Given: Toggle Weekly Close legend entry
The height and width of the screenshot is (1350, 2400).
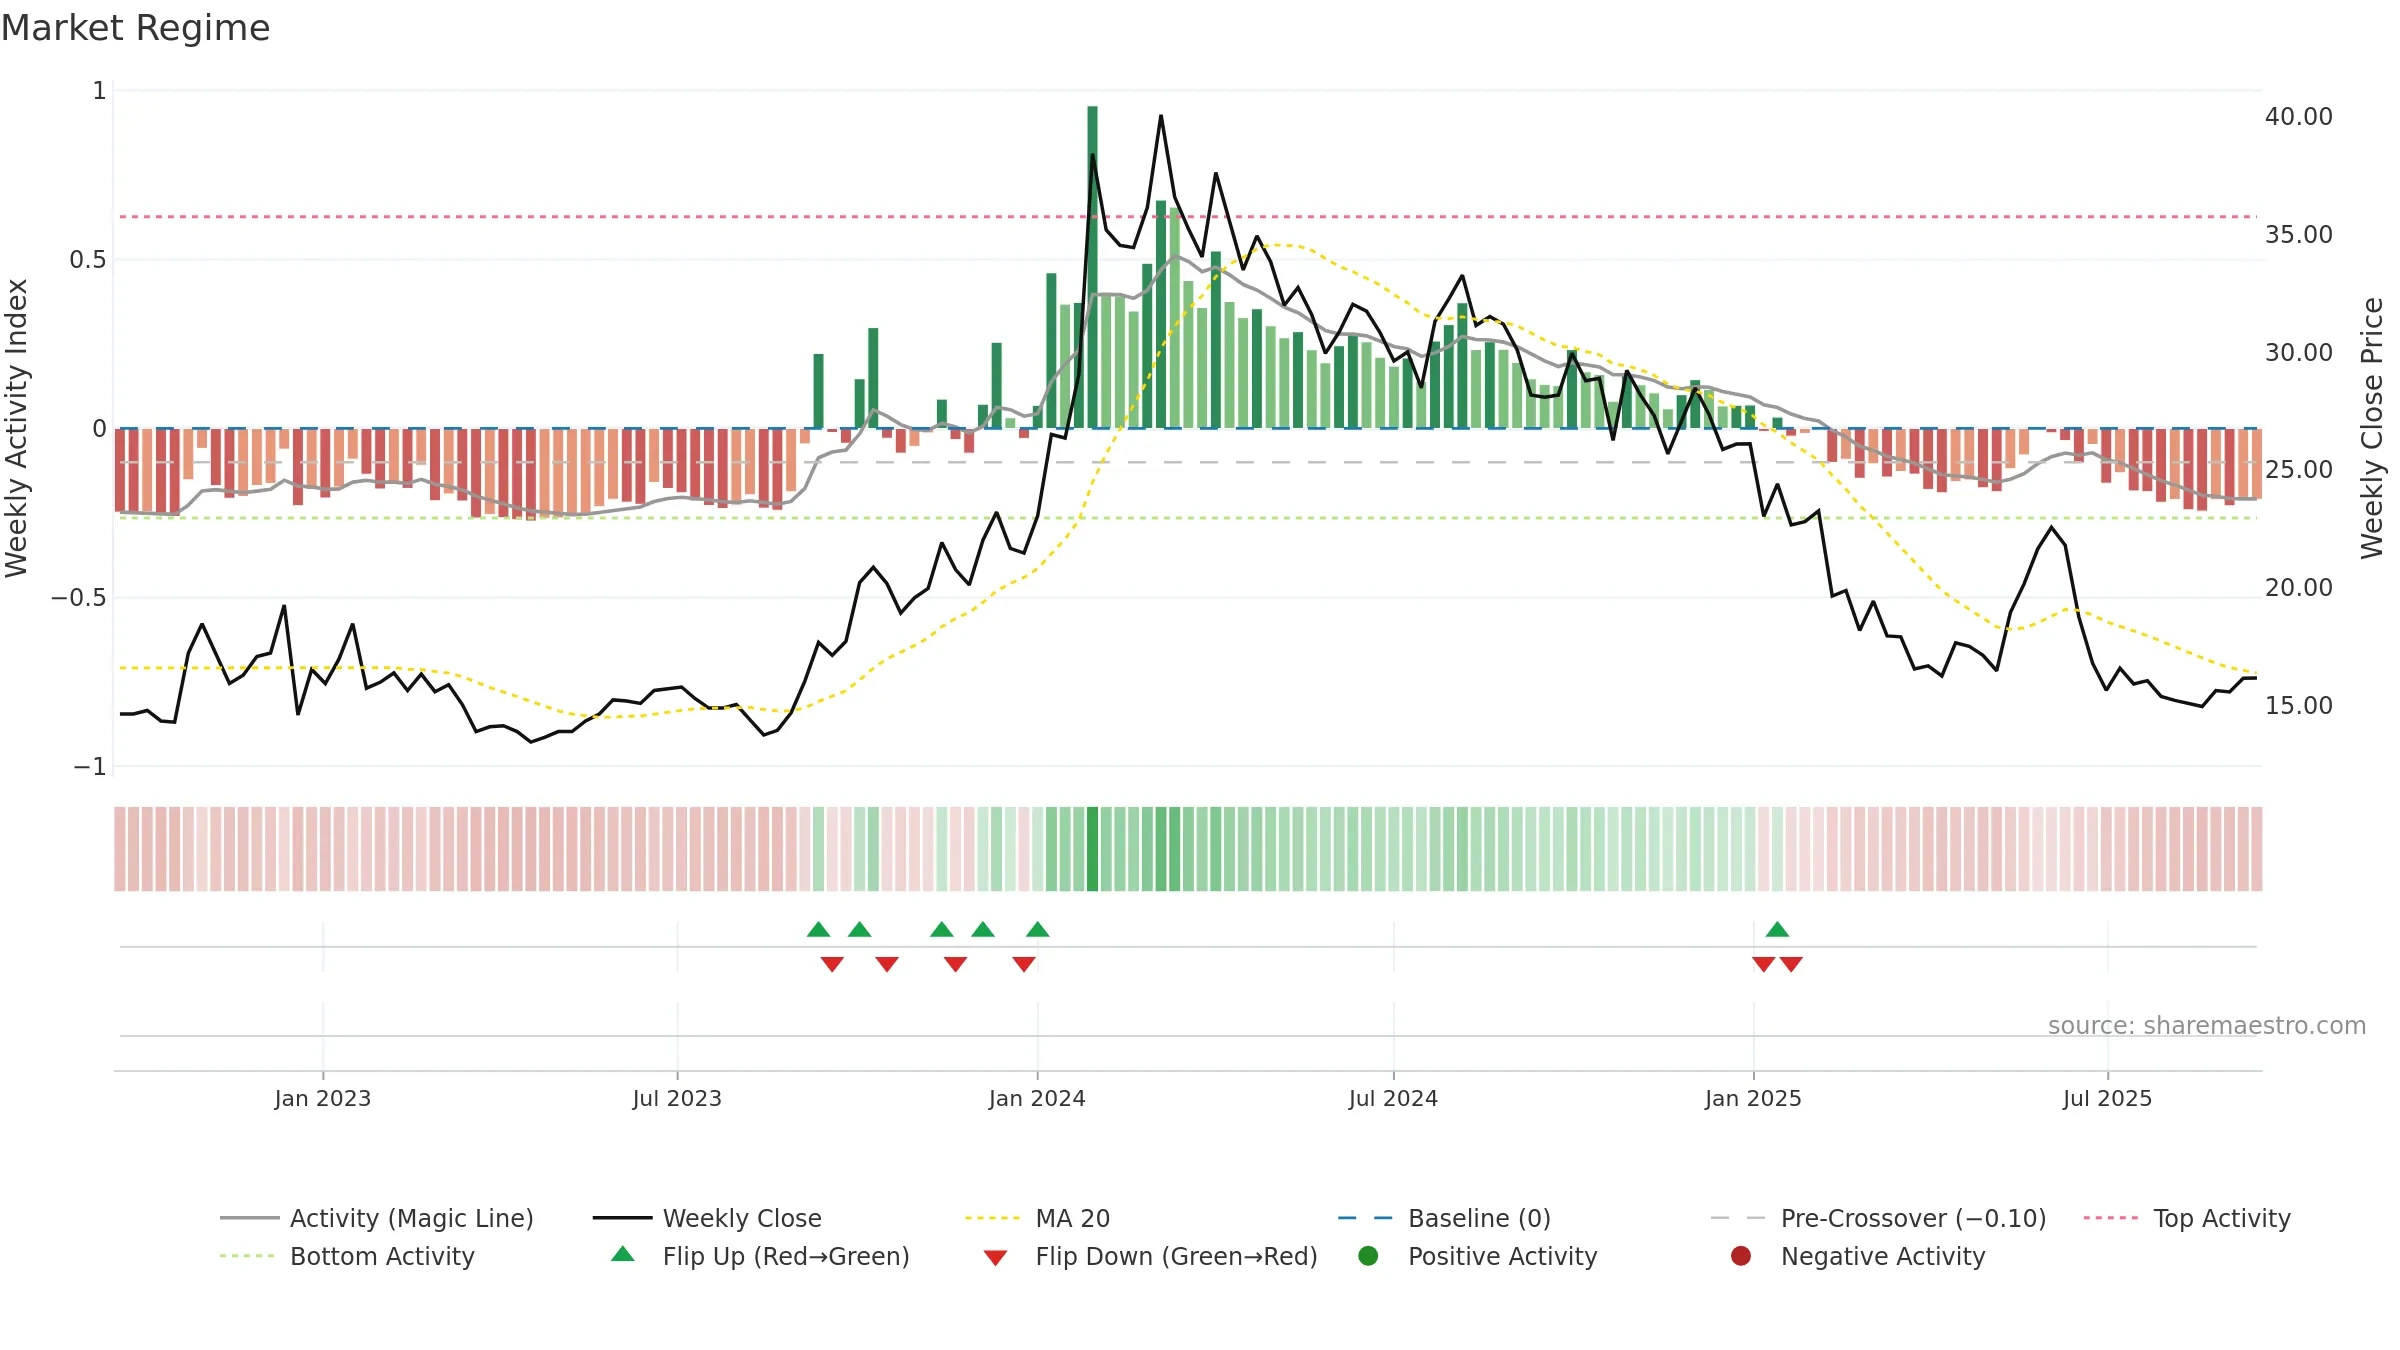Looking at the screenshot, I should coord(707,1218).
